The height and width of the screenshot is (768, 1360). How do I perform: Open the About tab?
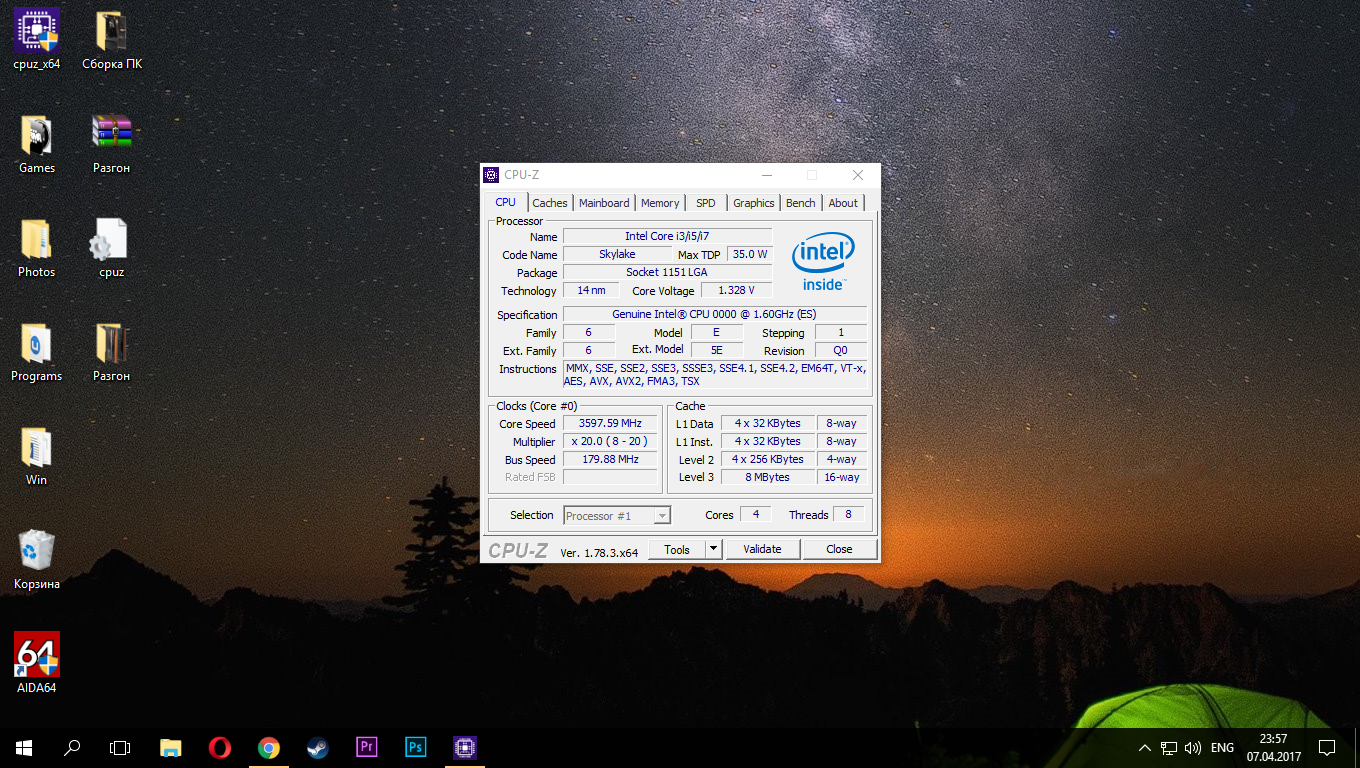(x=843, y=203)
